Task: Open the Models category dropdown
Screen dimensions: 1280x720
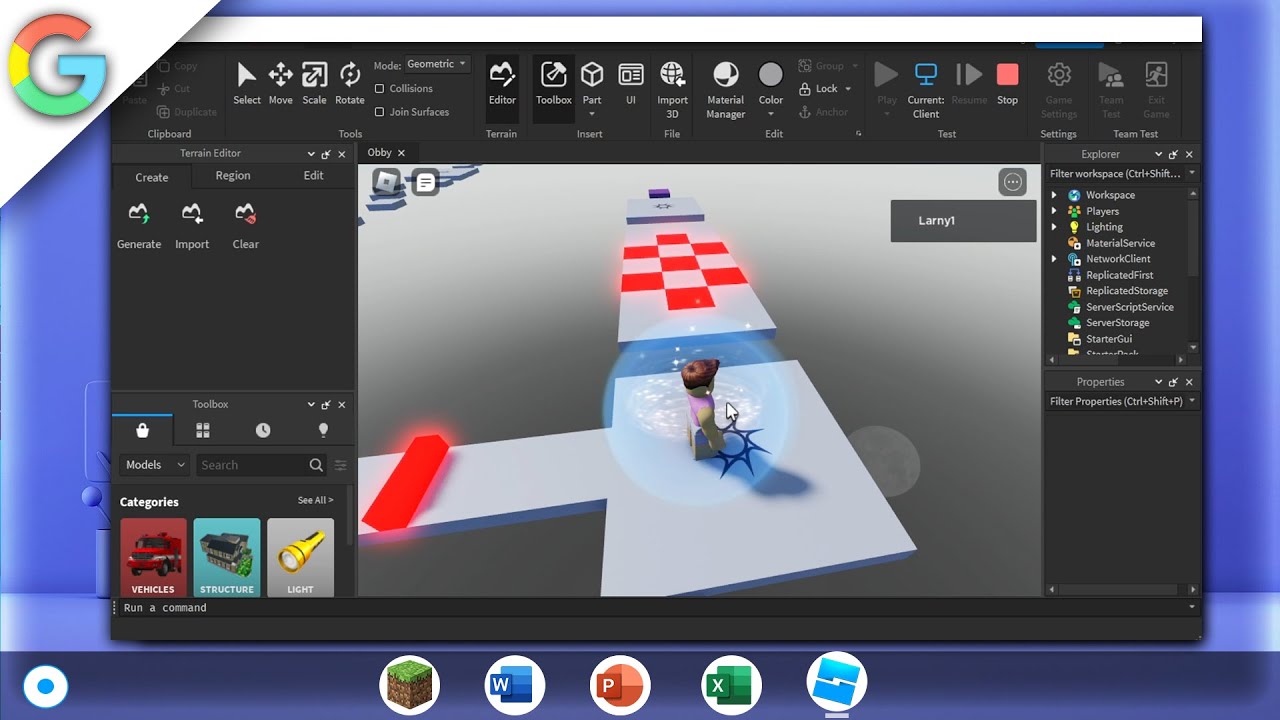Action: (154, 465)
